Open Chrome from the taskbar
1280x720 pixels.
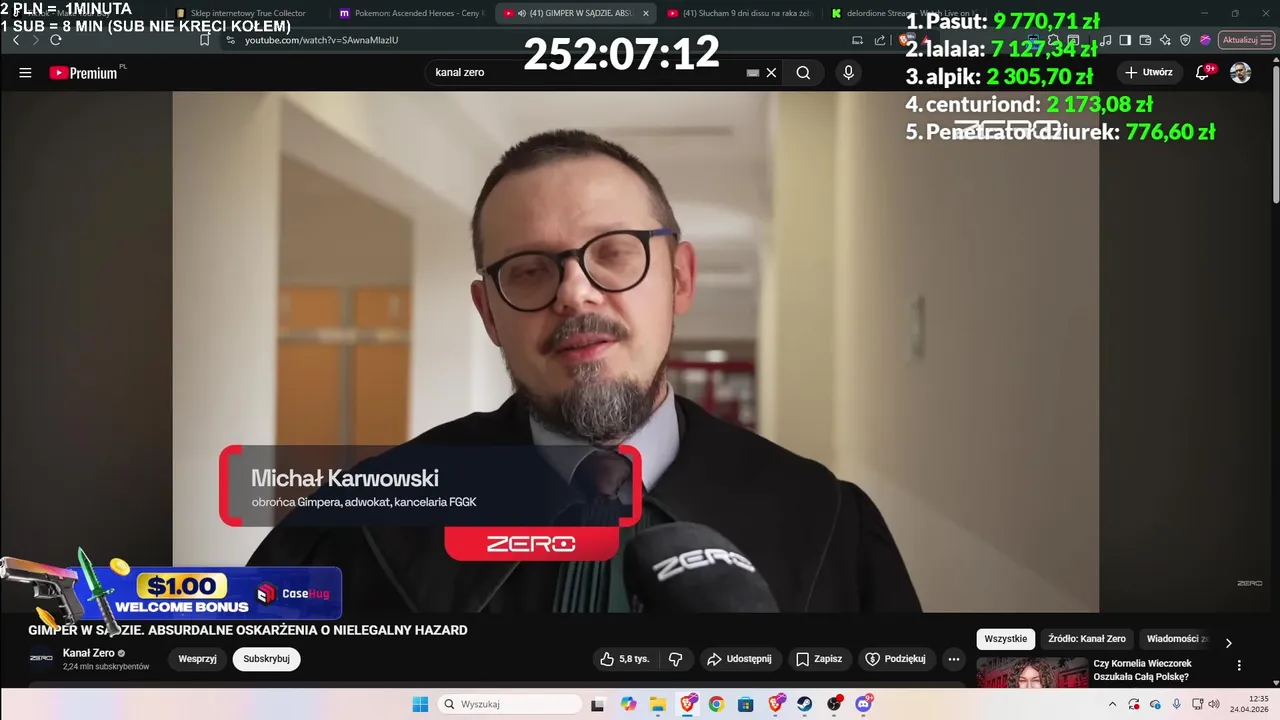716,704
